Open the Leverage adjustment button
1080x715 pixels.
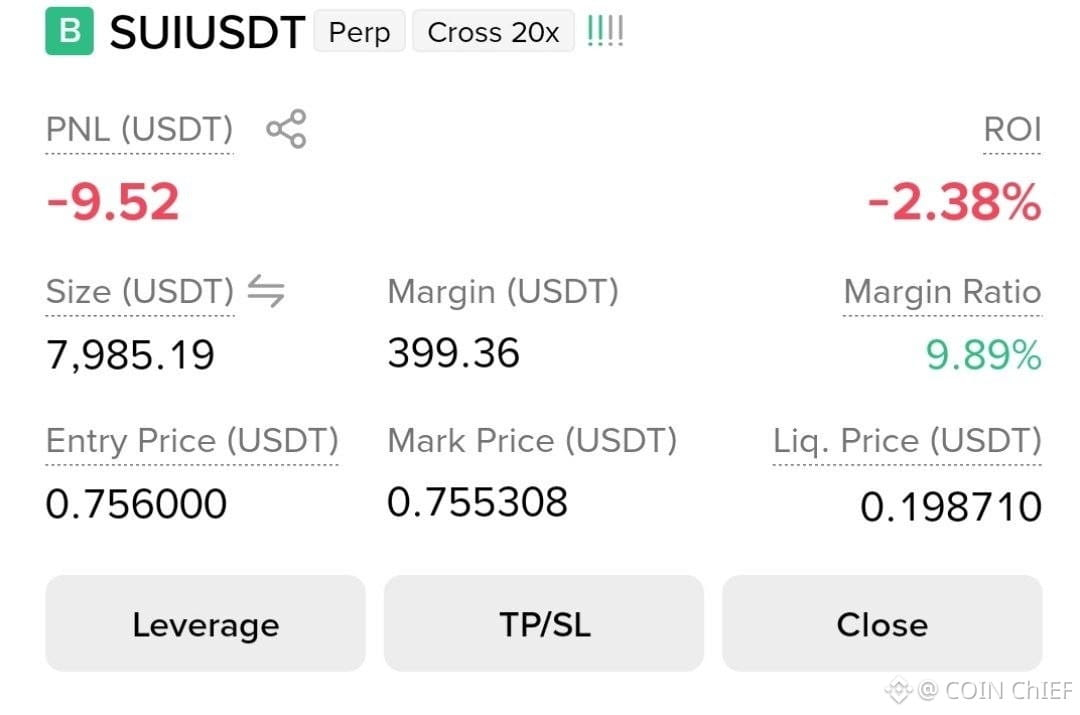click(205, 623)
